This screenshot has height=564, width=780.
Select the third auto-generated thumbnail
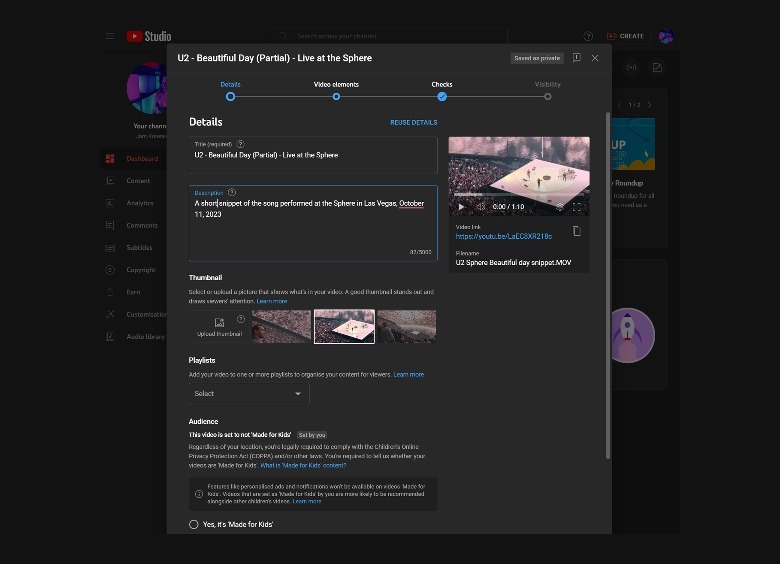coord(406,326)
